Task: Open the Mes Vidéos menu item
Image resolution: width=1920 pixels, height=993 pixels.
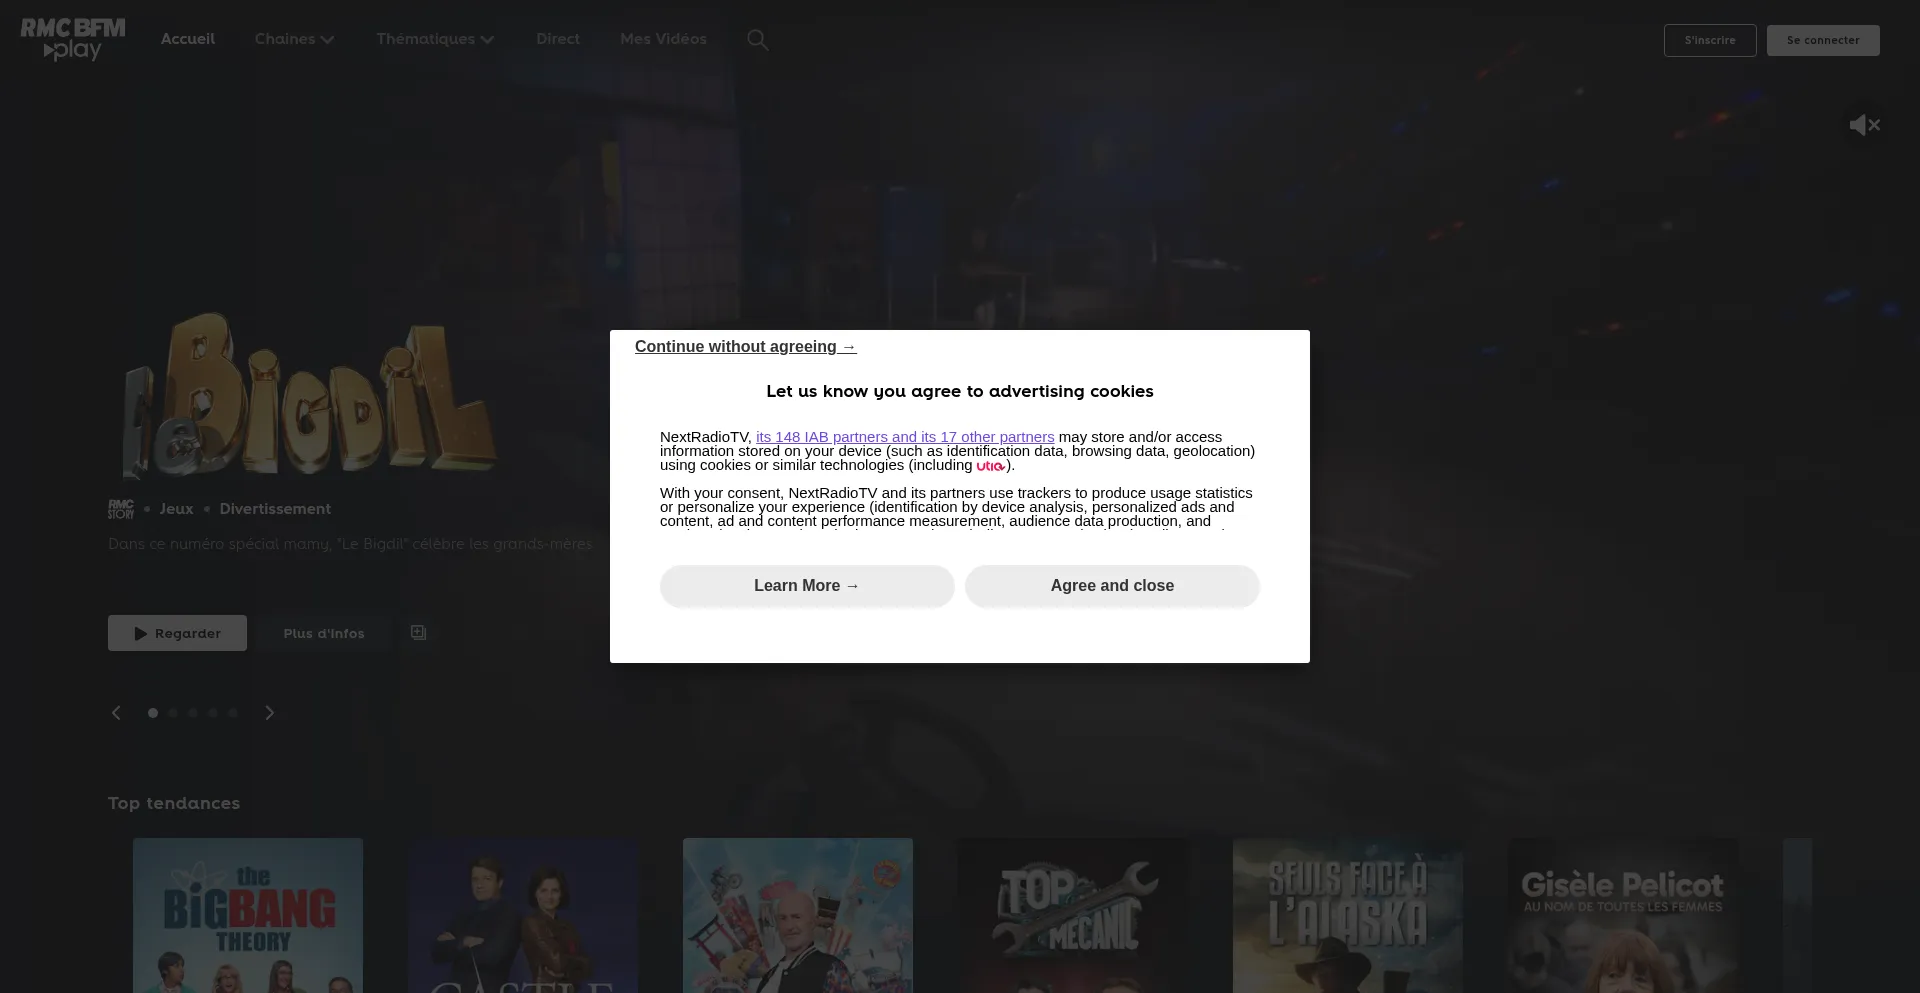Action: (663, 39)
